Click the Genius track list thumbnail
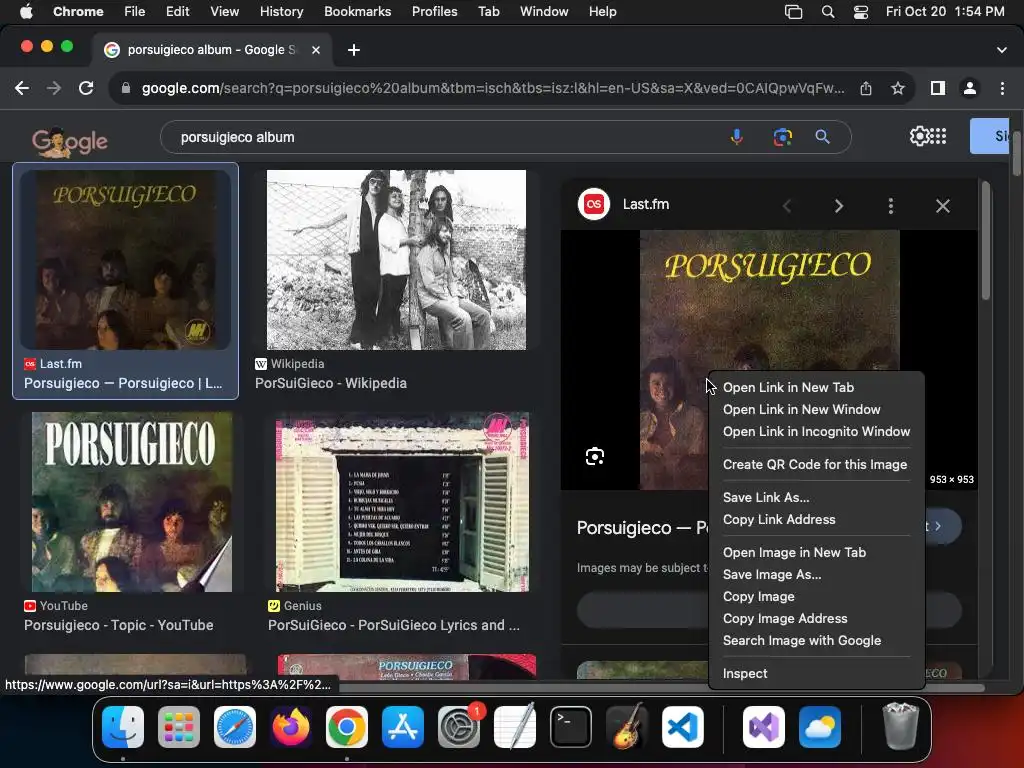1024x768 pixels. pos(402,502)
